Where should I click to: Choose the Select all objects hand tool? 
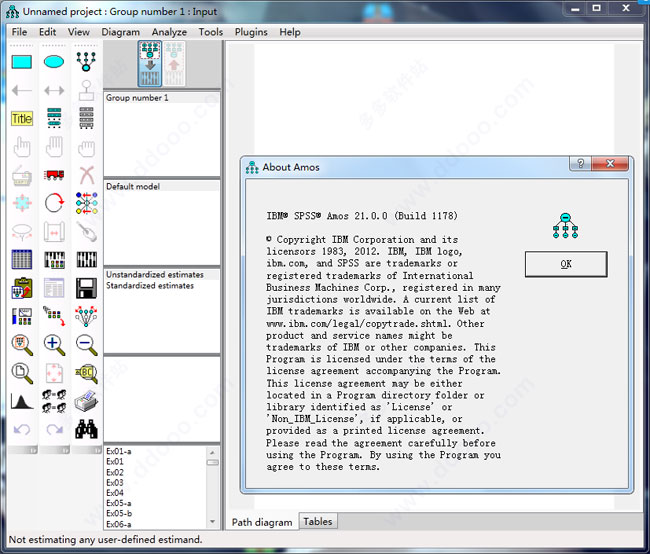point(54,147)
